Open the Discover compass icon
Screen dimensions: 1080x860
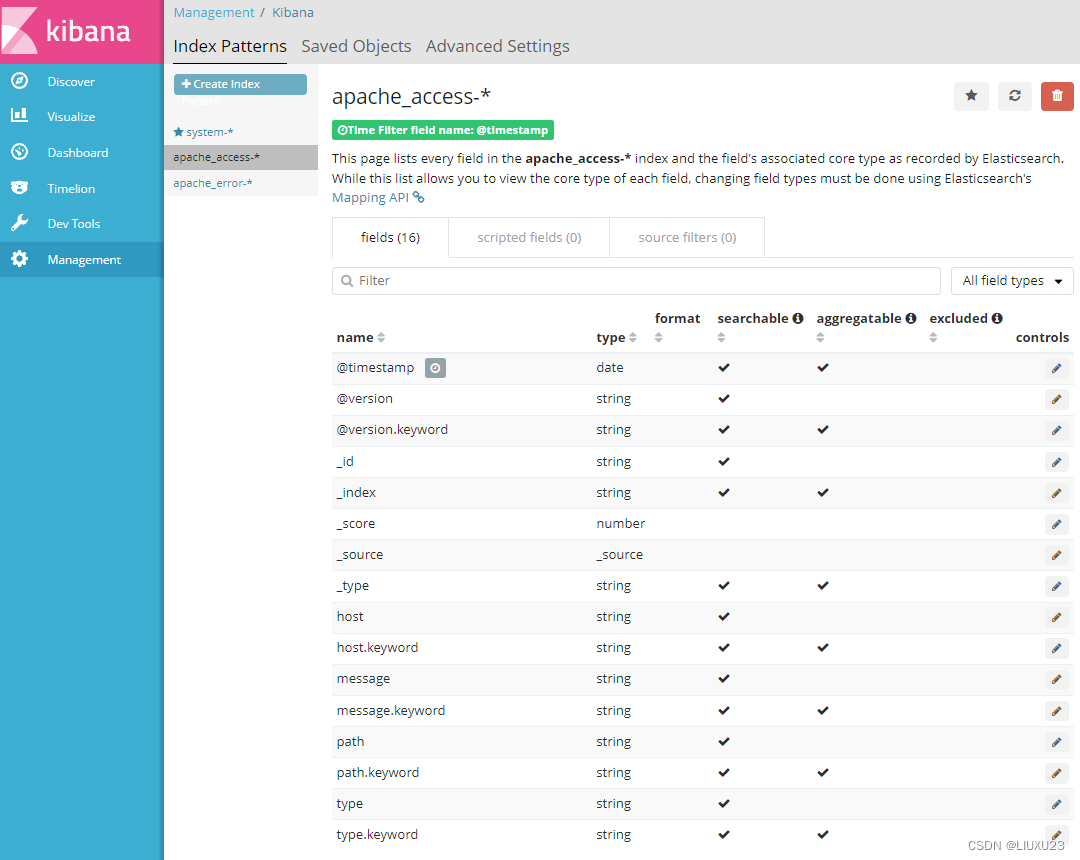20,81
